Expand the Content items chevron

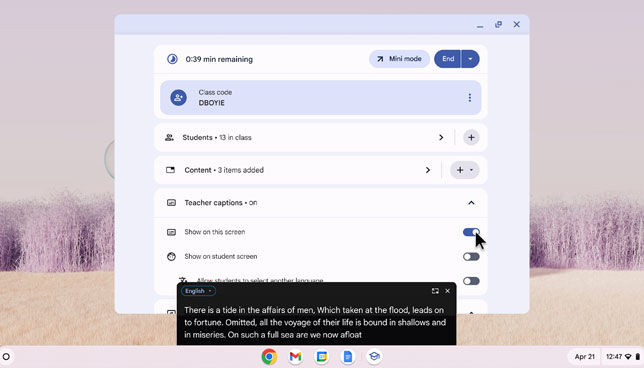coord(428,170)
